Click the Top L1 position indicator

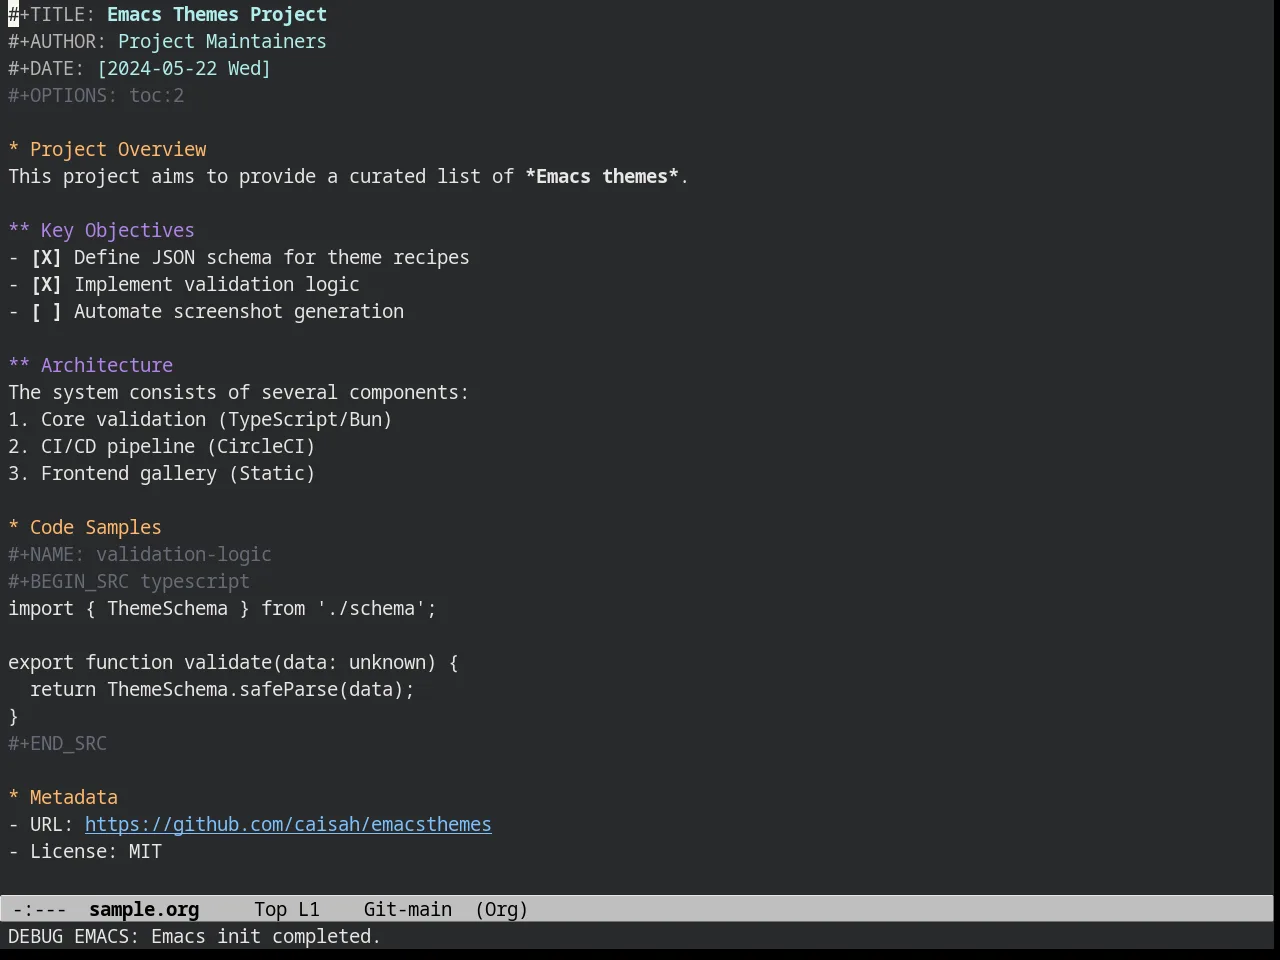click(287, 909)
